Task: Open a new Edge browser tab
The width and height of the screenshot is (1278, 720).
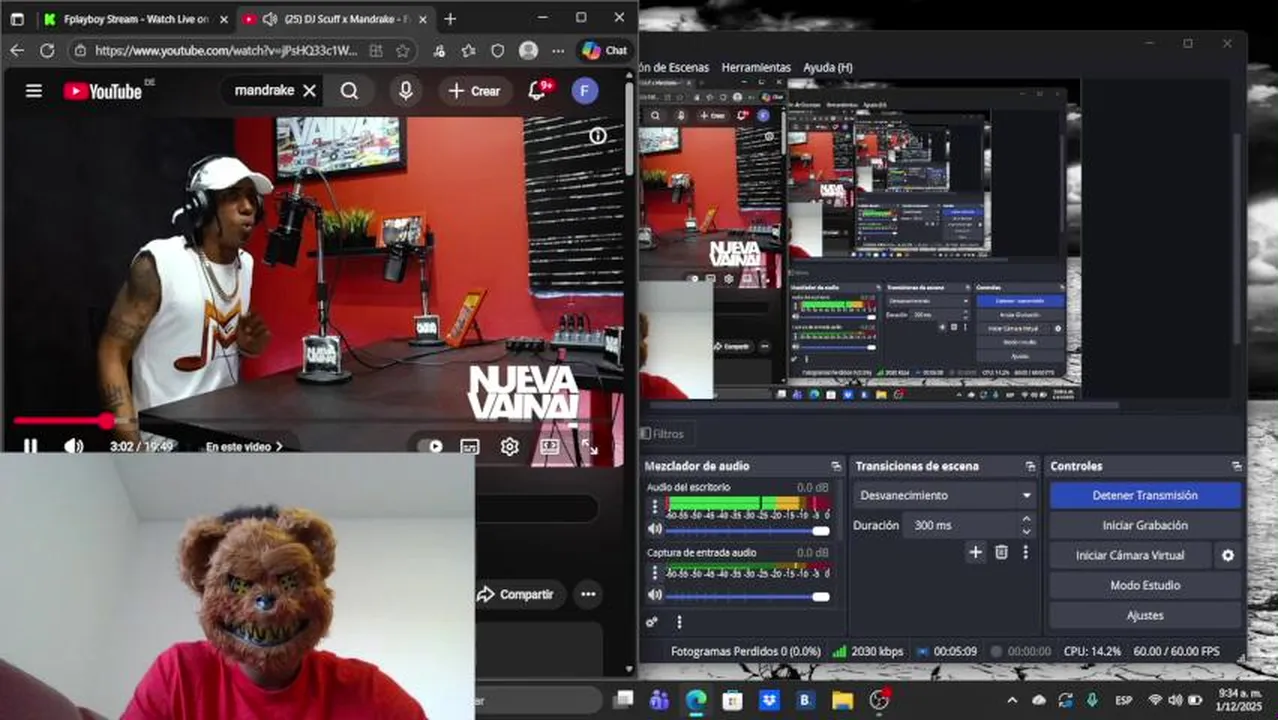Action: (x=450, y=19)
